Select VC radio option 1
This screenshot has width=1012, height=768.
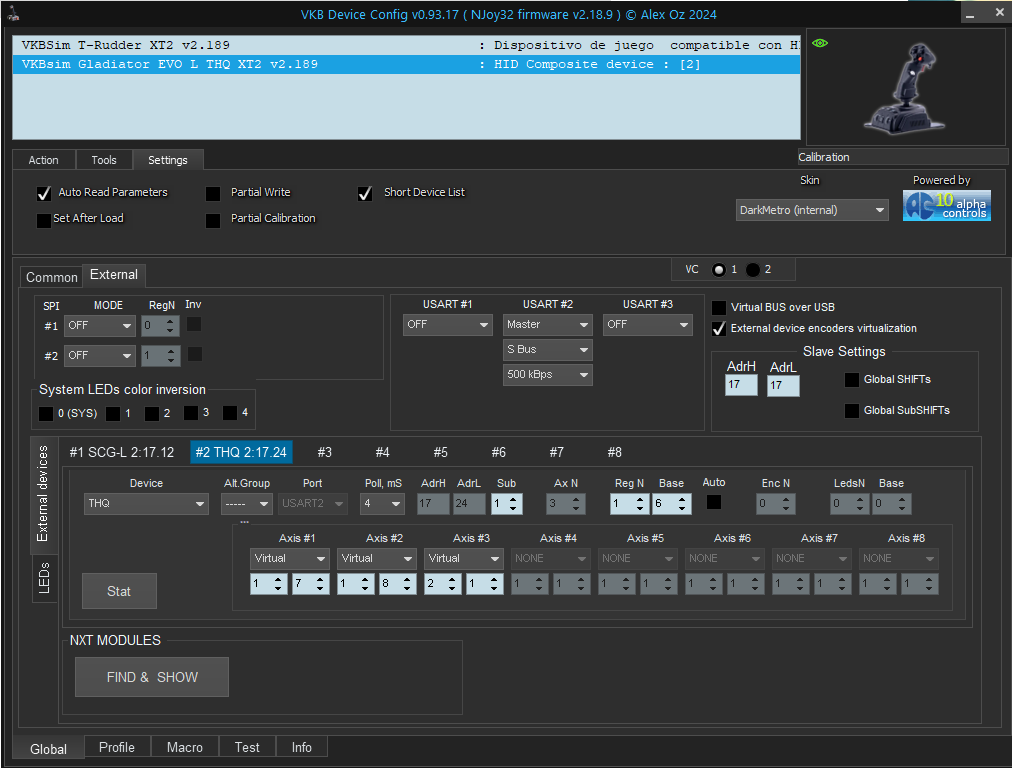718,270
